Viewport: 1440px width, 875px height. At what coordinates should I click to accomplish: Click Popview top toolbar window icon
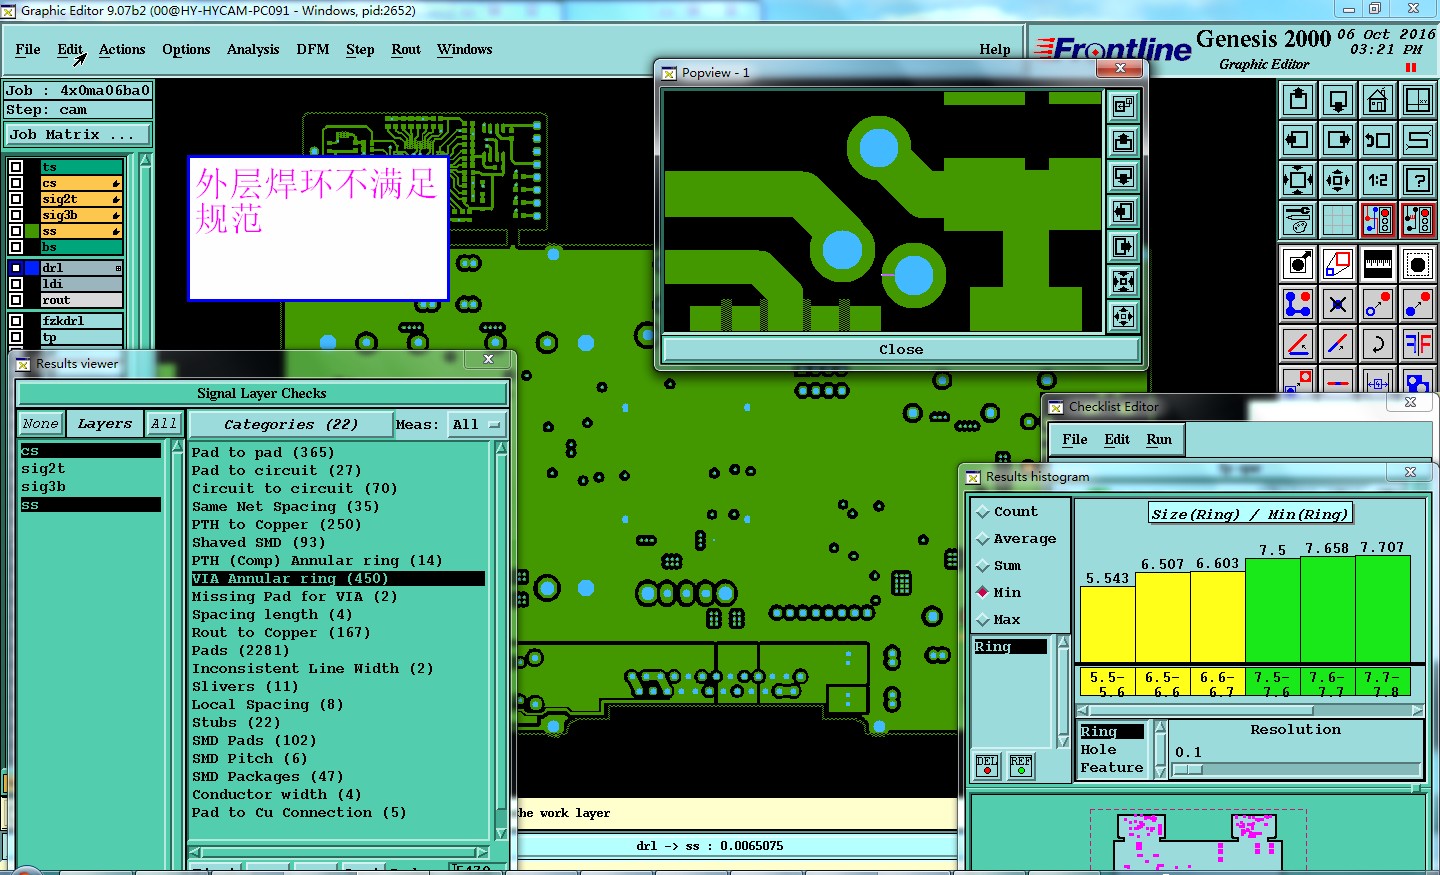coord(1123,106)
